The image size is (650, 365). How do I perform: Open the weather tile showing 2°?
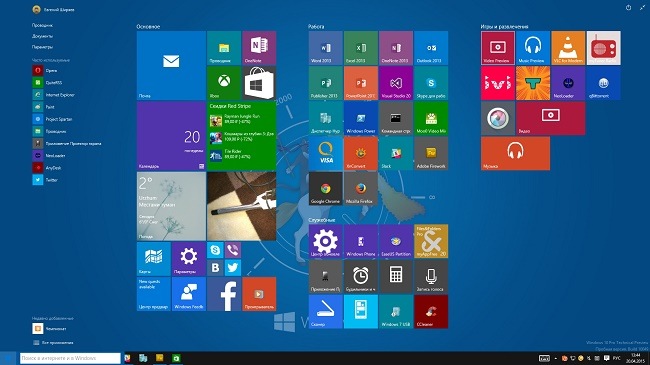(171, 207)
